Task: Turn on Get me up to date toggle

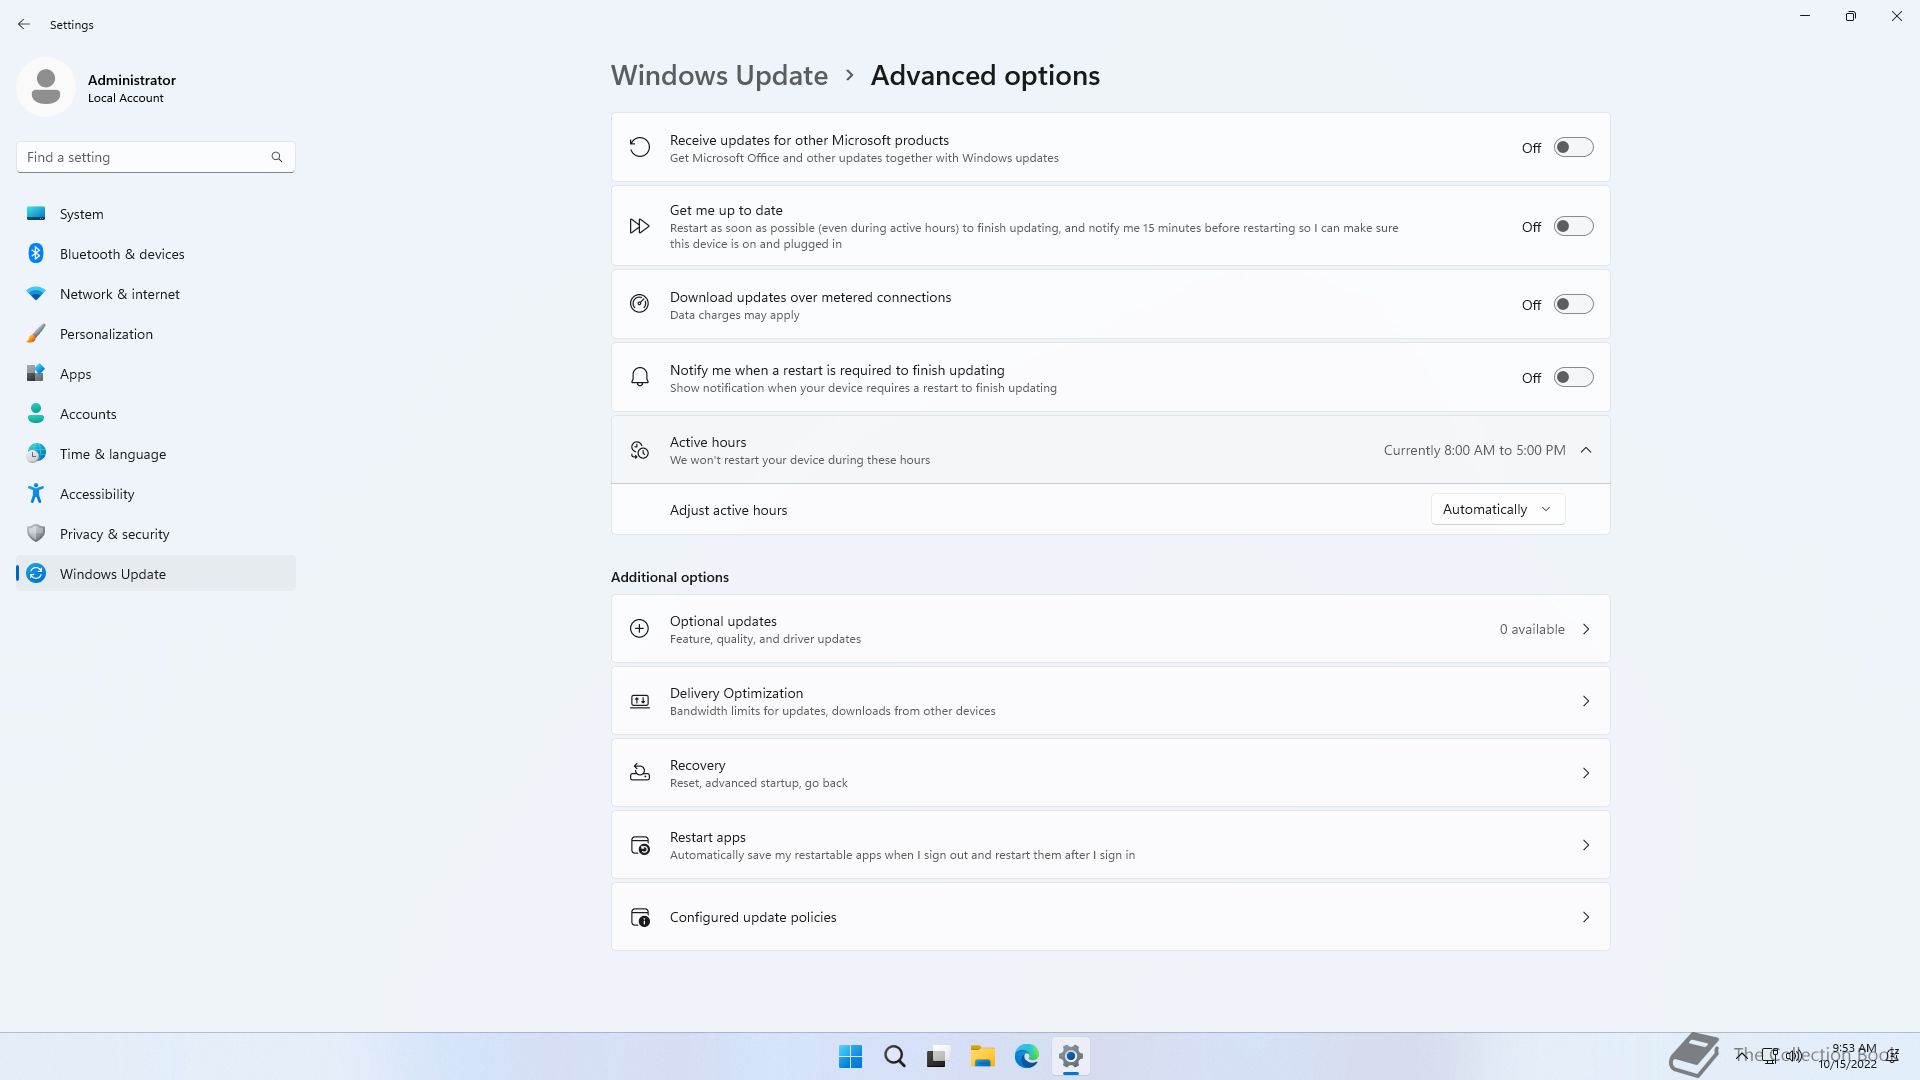Action: click(x=1573, y=227)
